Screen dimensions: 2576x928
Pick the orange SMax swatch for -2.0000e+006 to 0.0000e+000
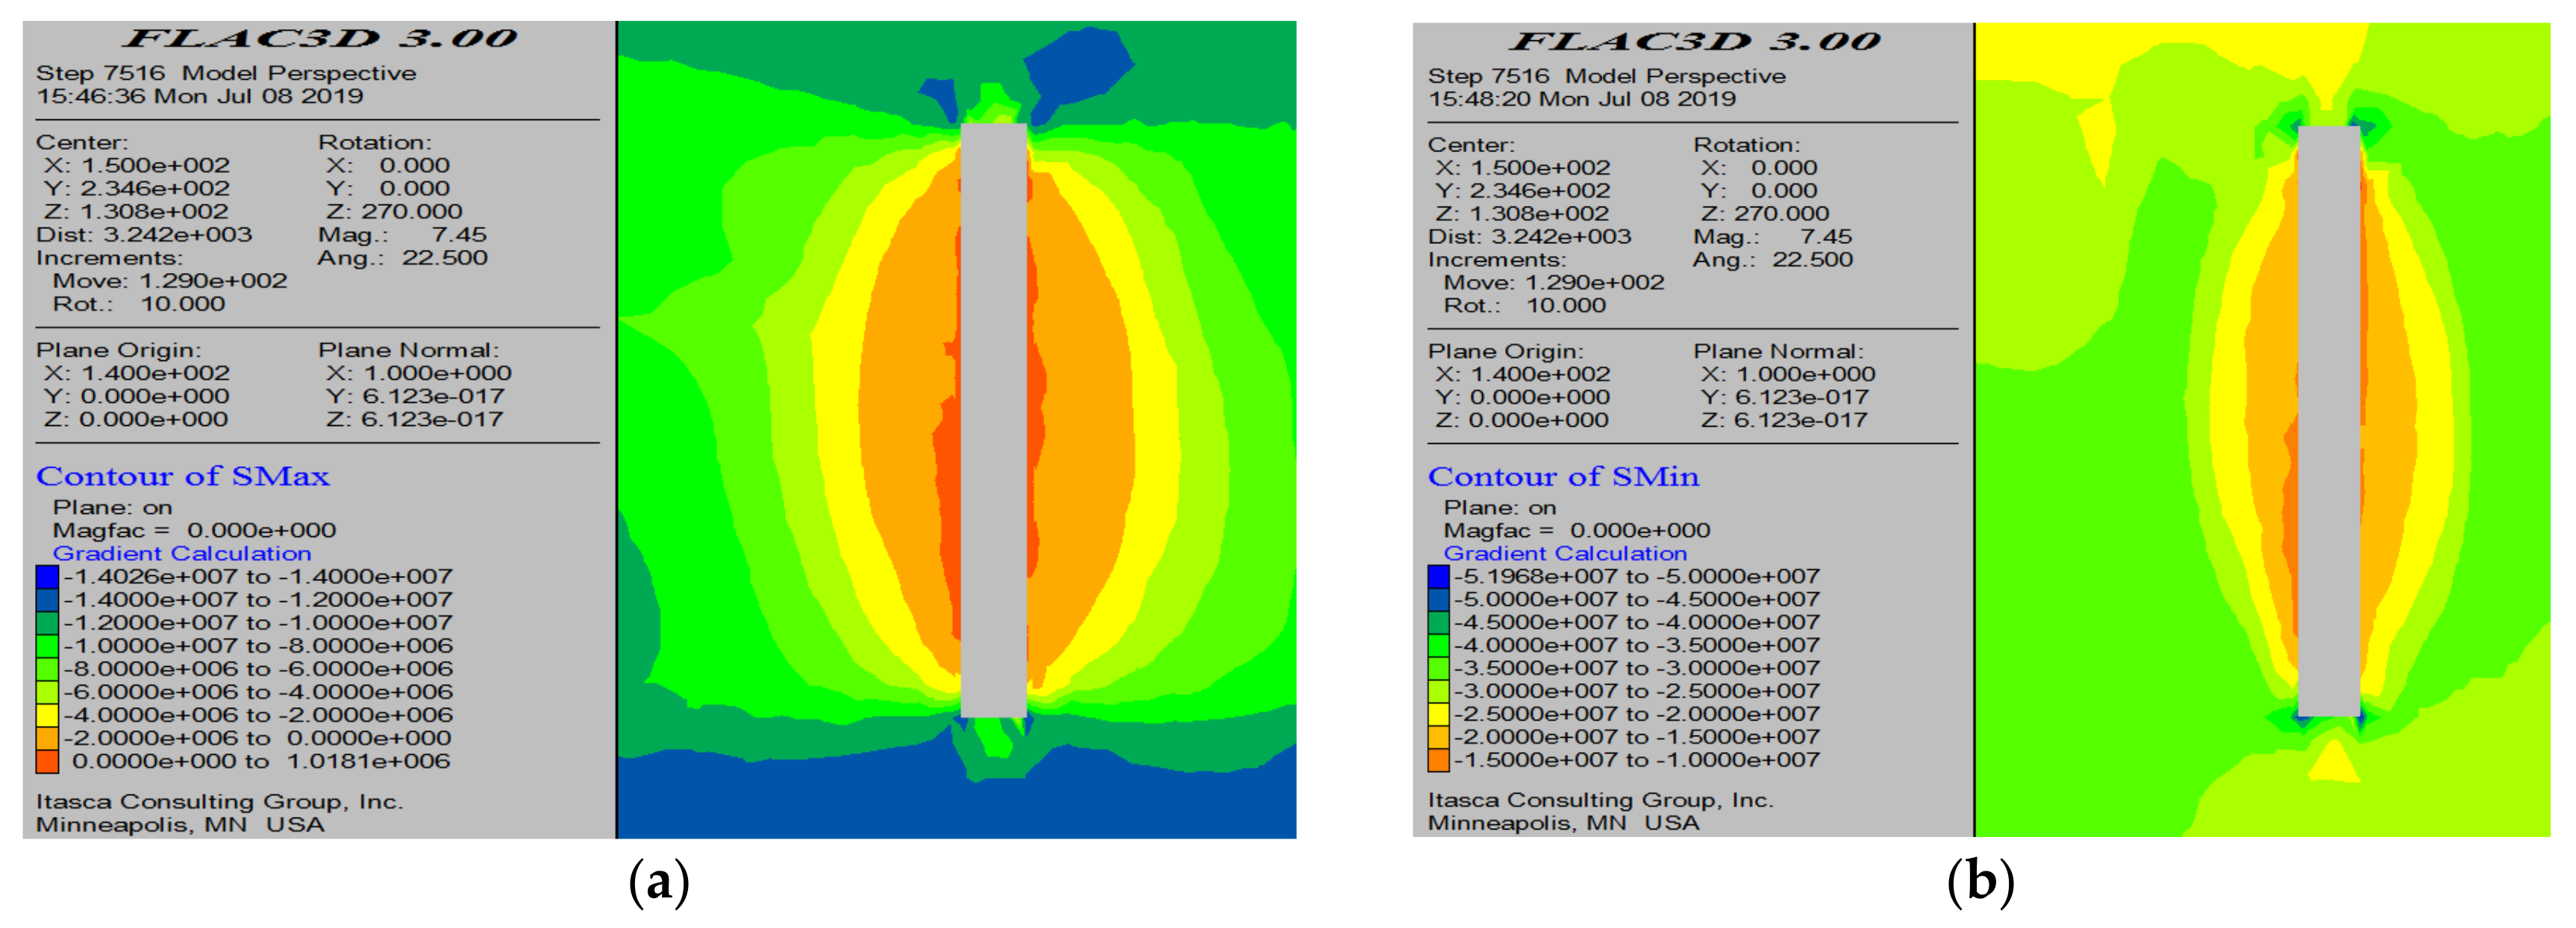47,738
